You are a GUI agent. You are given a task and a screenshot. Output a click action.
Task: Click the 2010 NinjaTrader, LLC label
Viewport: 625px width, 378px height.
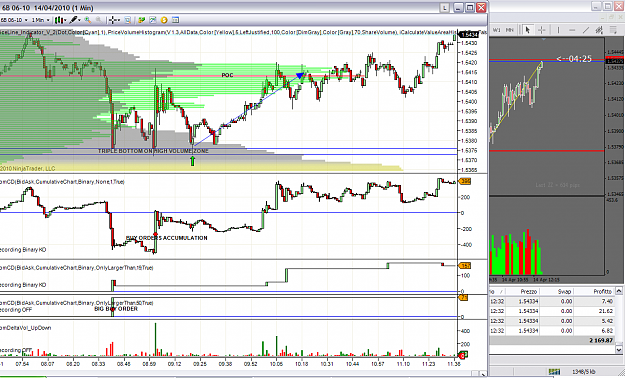(x=28, y=169)
